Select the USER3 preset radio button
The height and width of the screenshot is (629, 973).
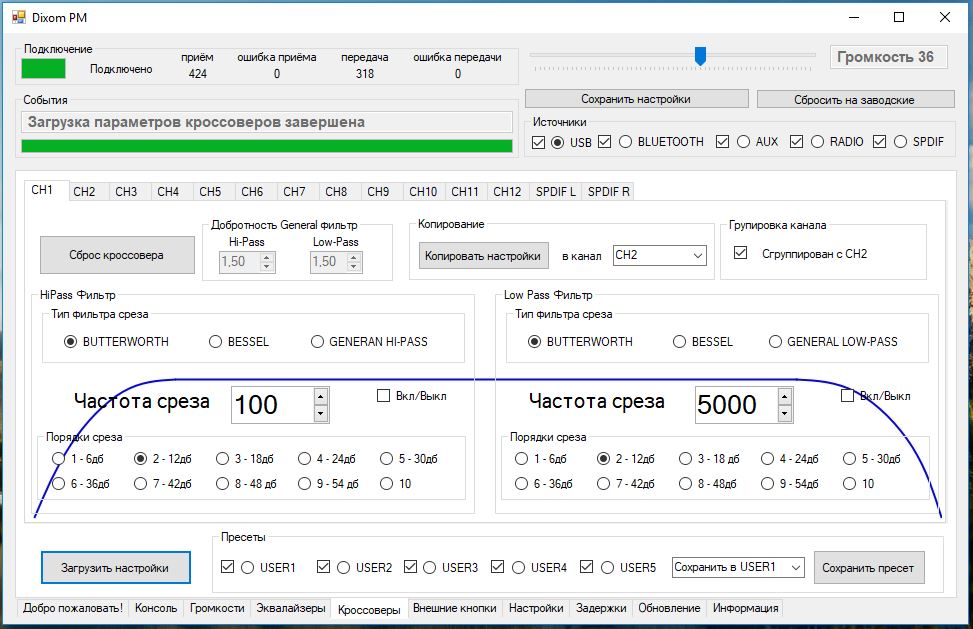click(x=429, y=568)
